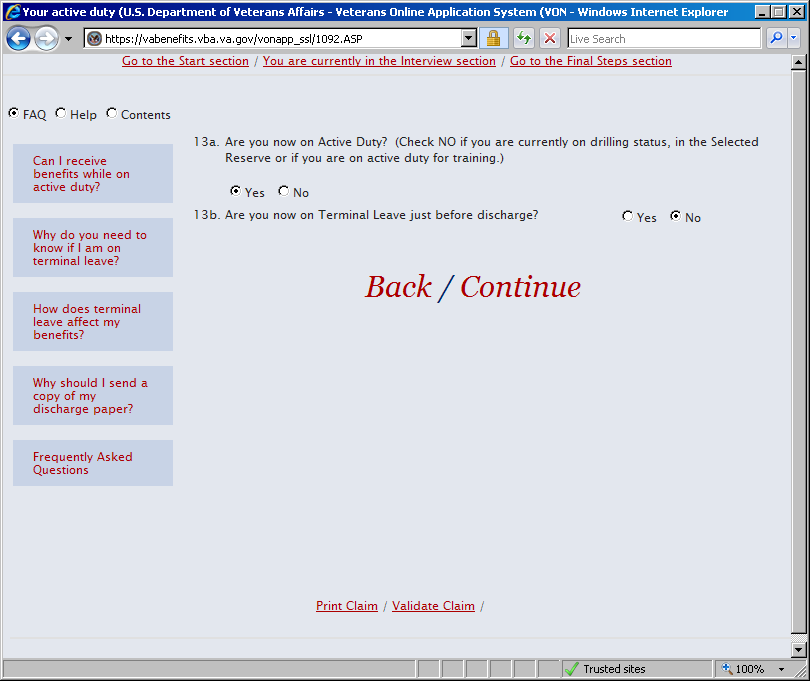The width and height of the screenshot is (810, 681).
Task: Go to the Final Steps section link
Action: point(591,61)
